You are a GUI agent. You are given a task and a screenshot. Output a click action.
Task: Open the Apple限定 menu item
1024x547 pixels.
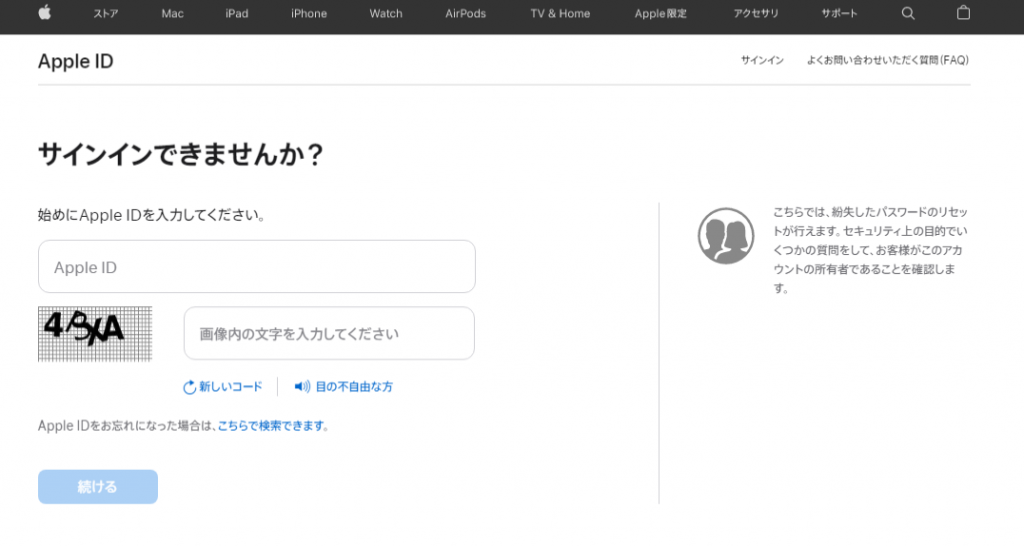[660, 13]
